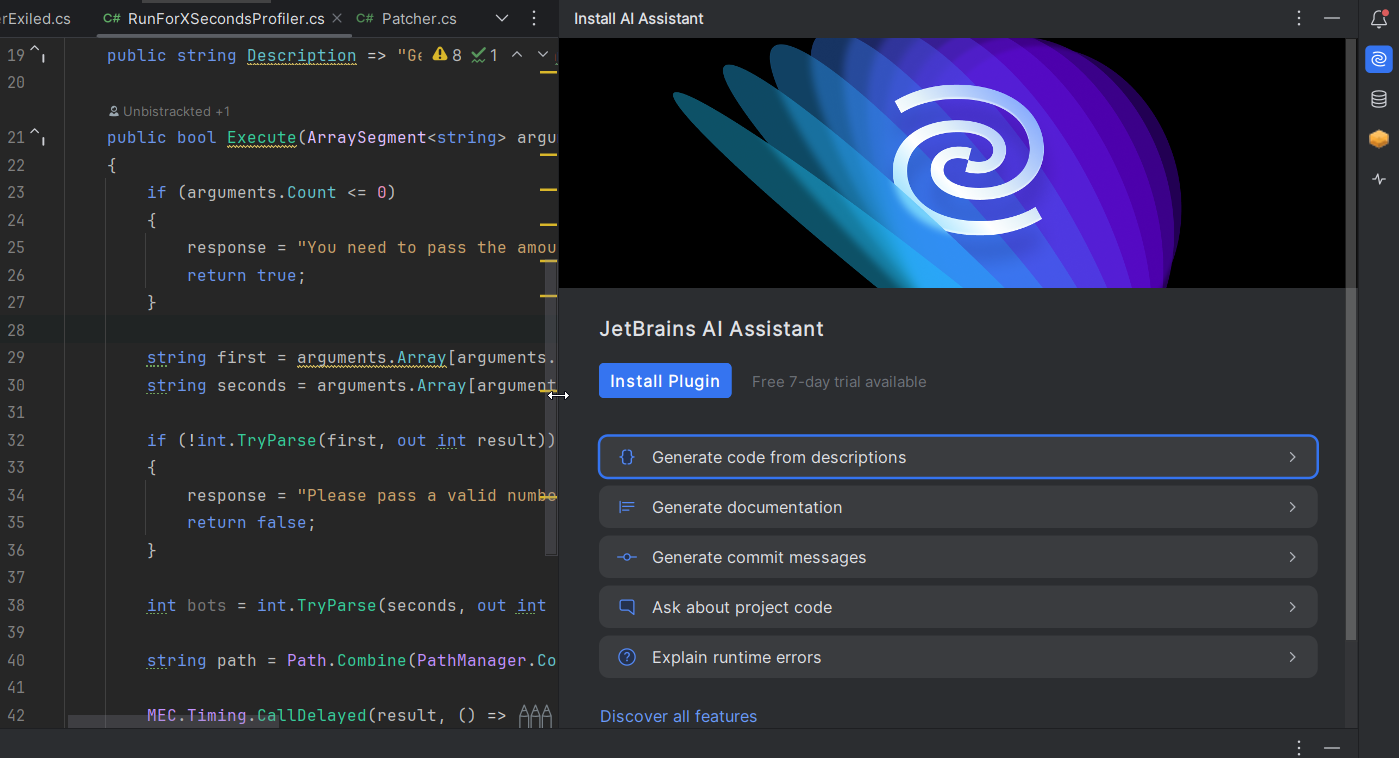Viewport: 1399px width, 758px height.
Task: Expand Generate commit messages chevron
Action: tap(1292, 557)
